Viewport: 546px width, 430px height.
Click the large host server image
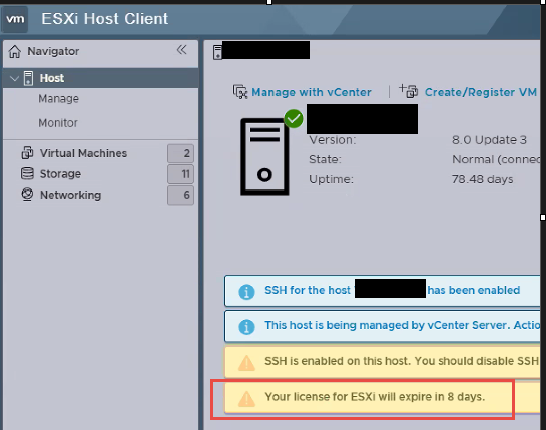click(265, 157)
